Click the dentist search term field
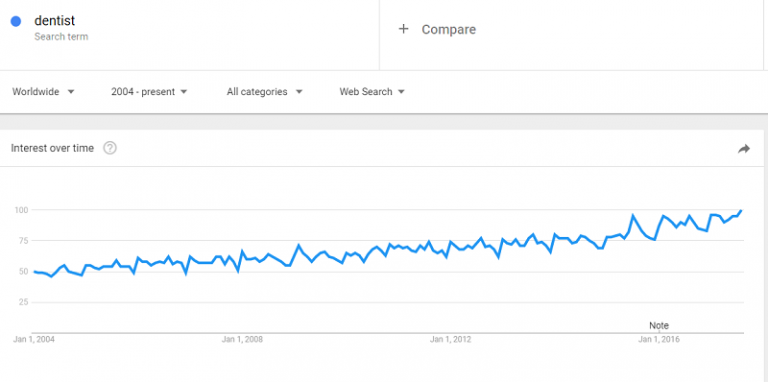This screenshot has width=768, height=382. [x=190, y=28]
